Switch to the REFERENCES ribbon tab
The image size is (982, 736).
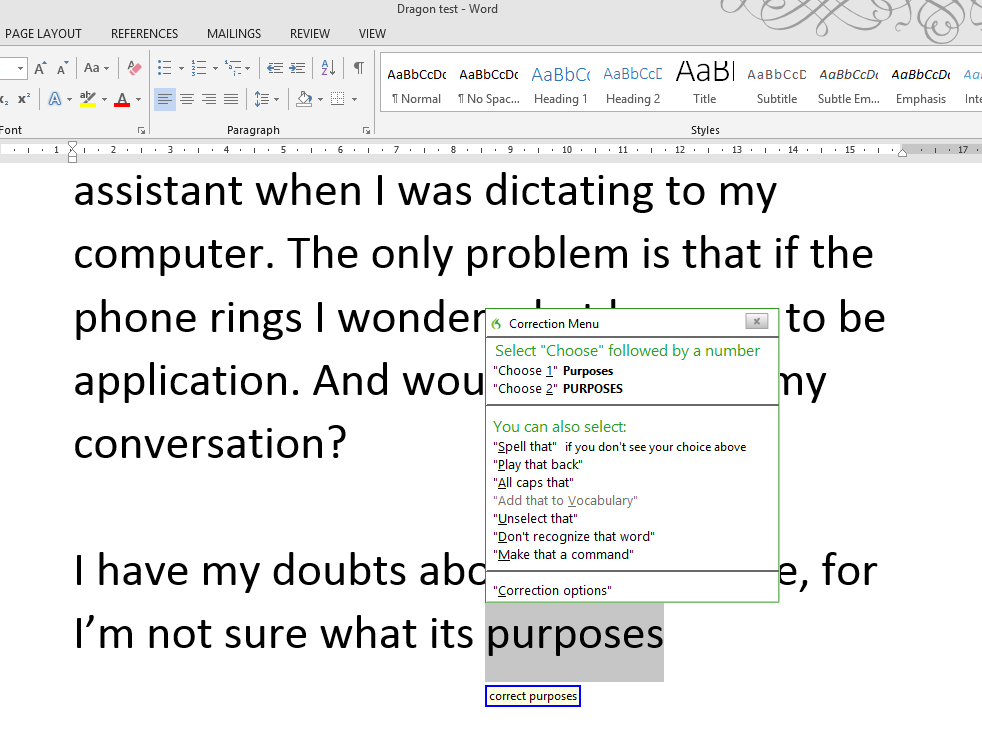point(145,34)
